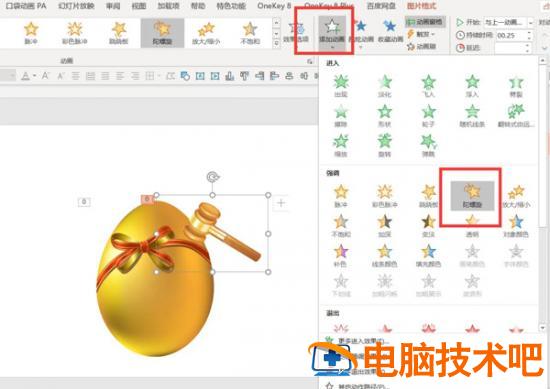
Task: Select the 出现 (Appear) entrance animation
Action: click(341, 86)
